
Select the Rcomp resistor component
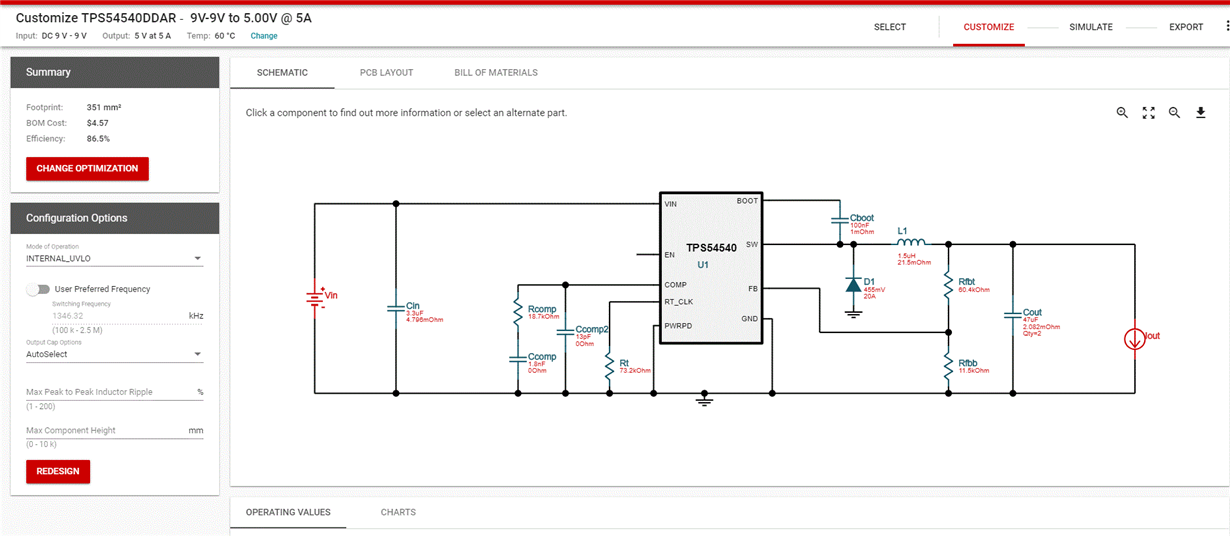click(x=518, y=311)
